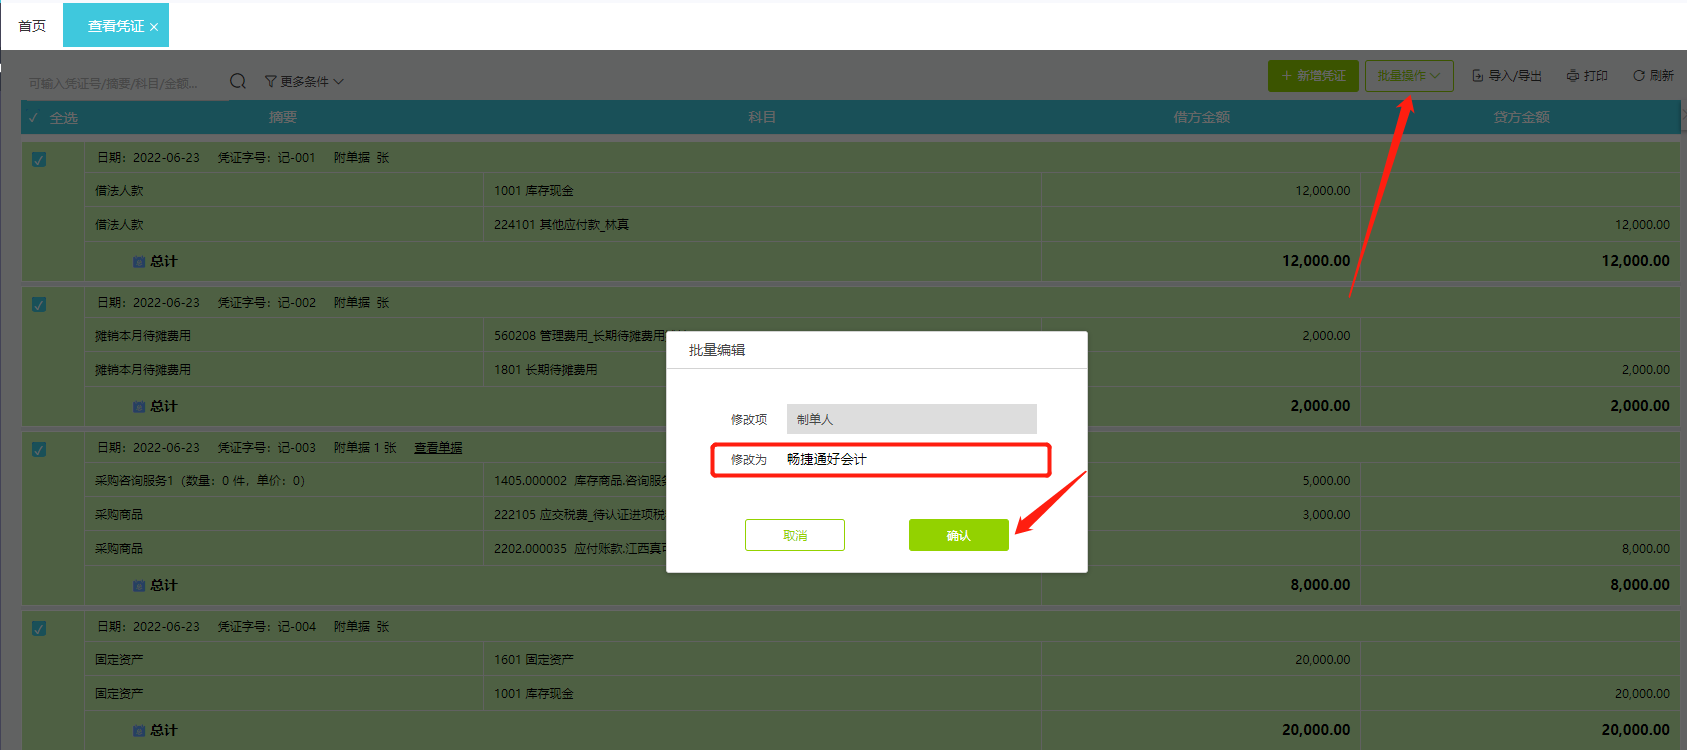Click total icon for voucher 记-004
Screen dimensions: 1687x750
pyautogui.click(x=139, y=731)
